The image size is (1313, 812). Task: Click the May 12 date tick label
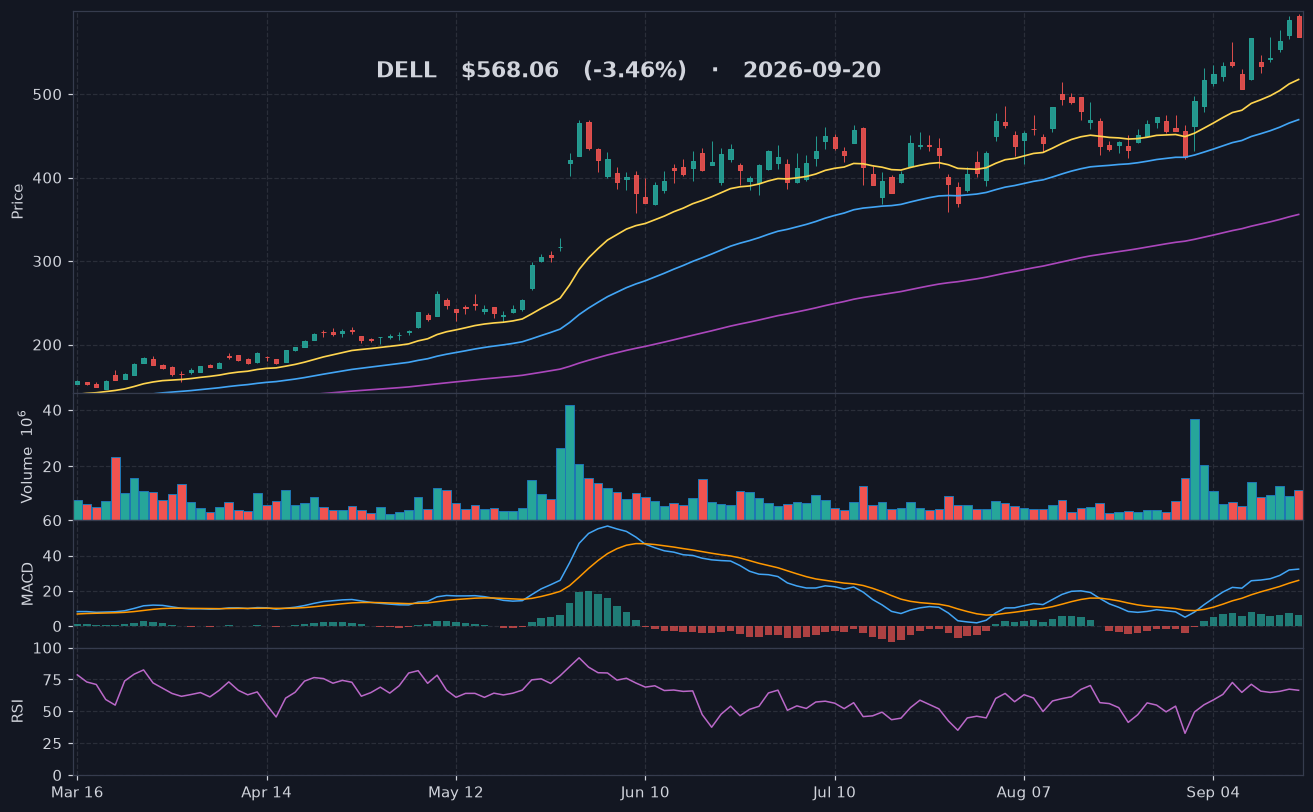coord(455,792)
